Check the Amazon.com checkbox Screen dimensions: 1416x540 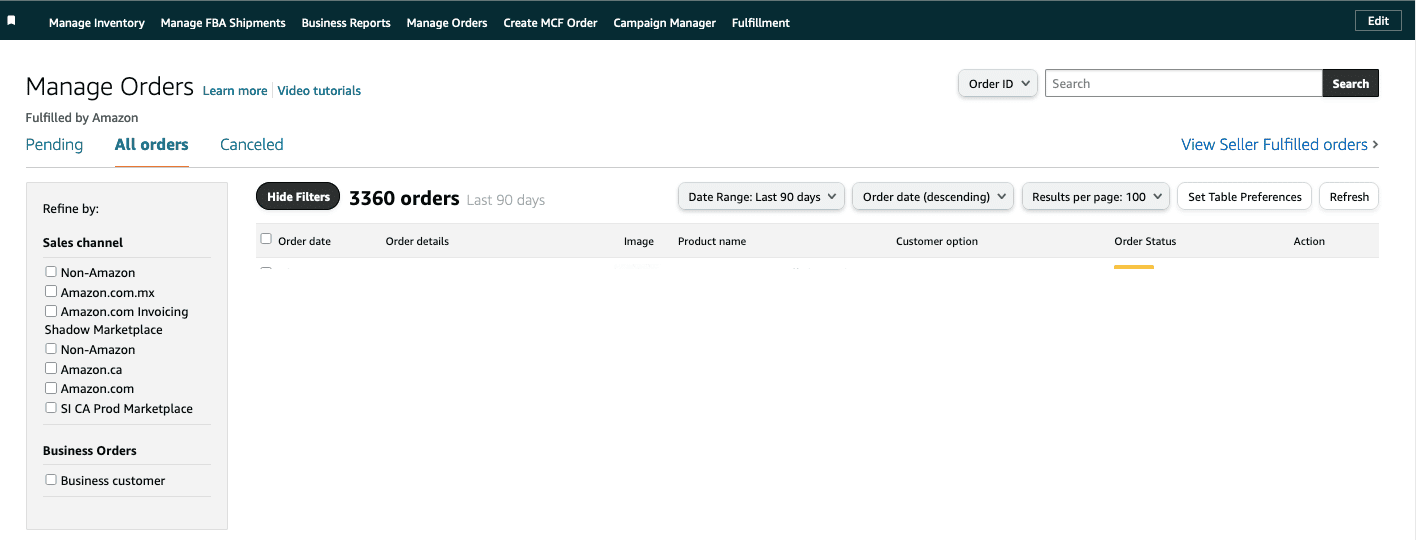pyautogui.click(x=51, y=388)
